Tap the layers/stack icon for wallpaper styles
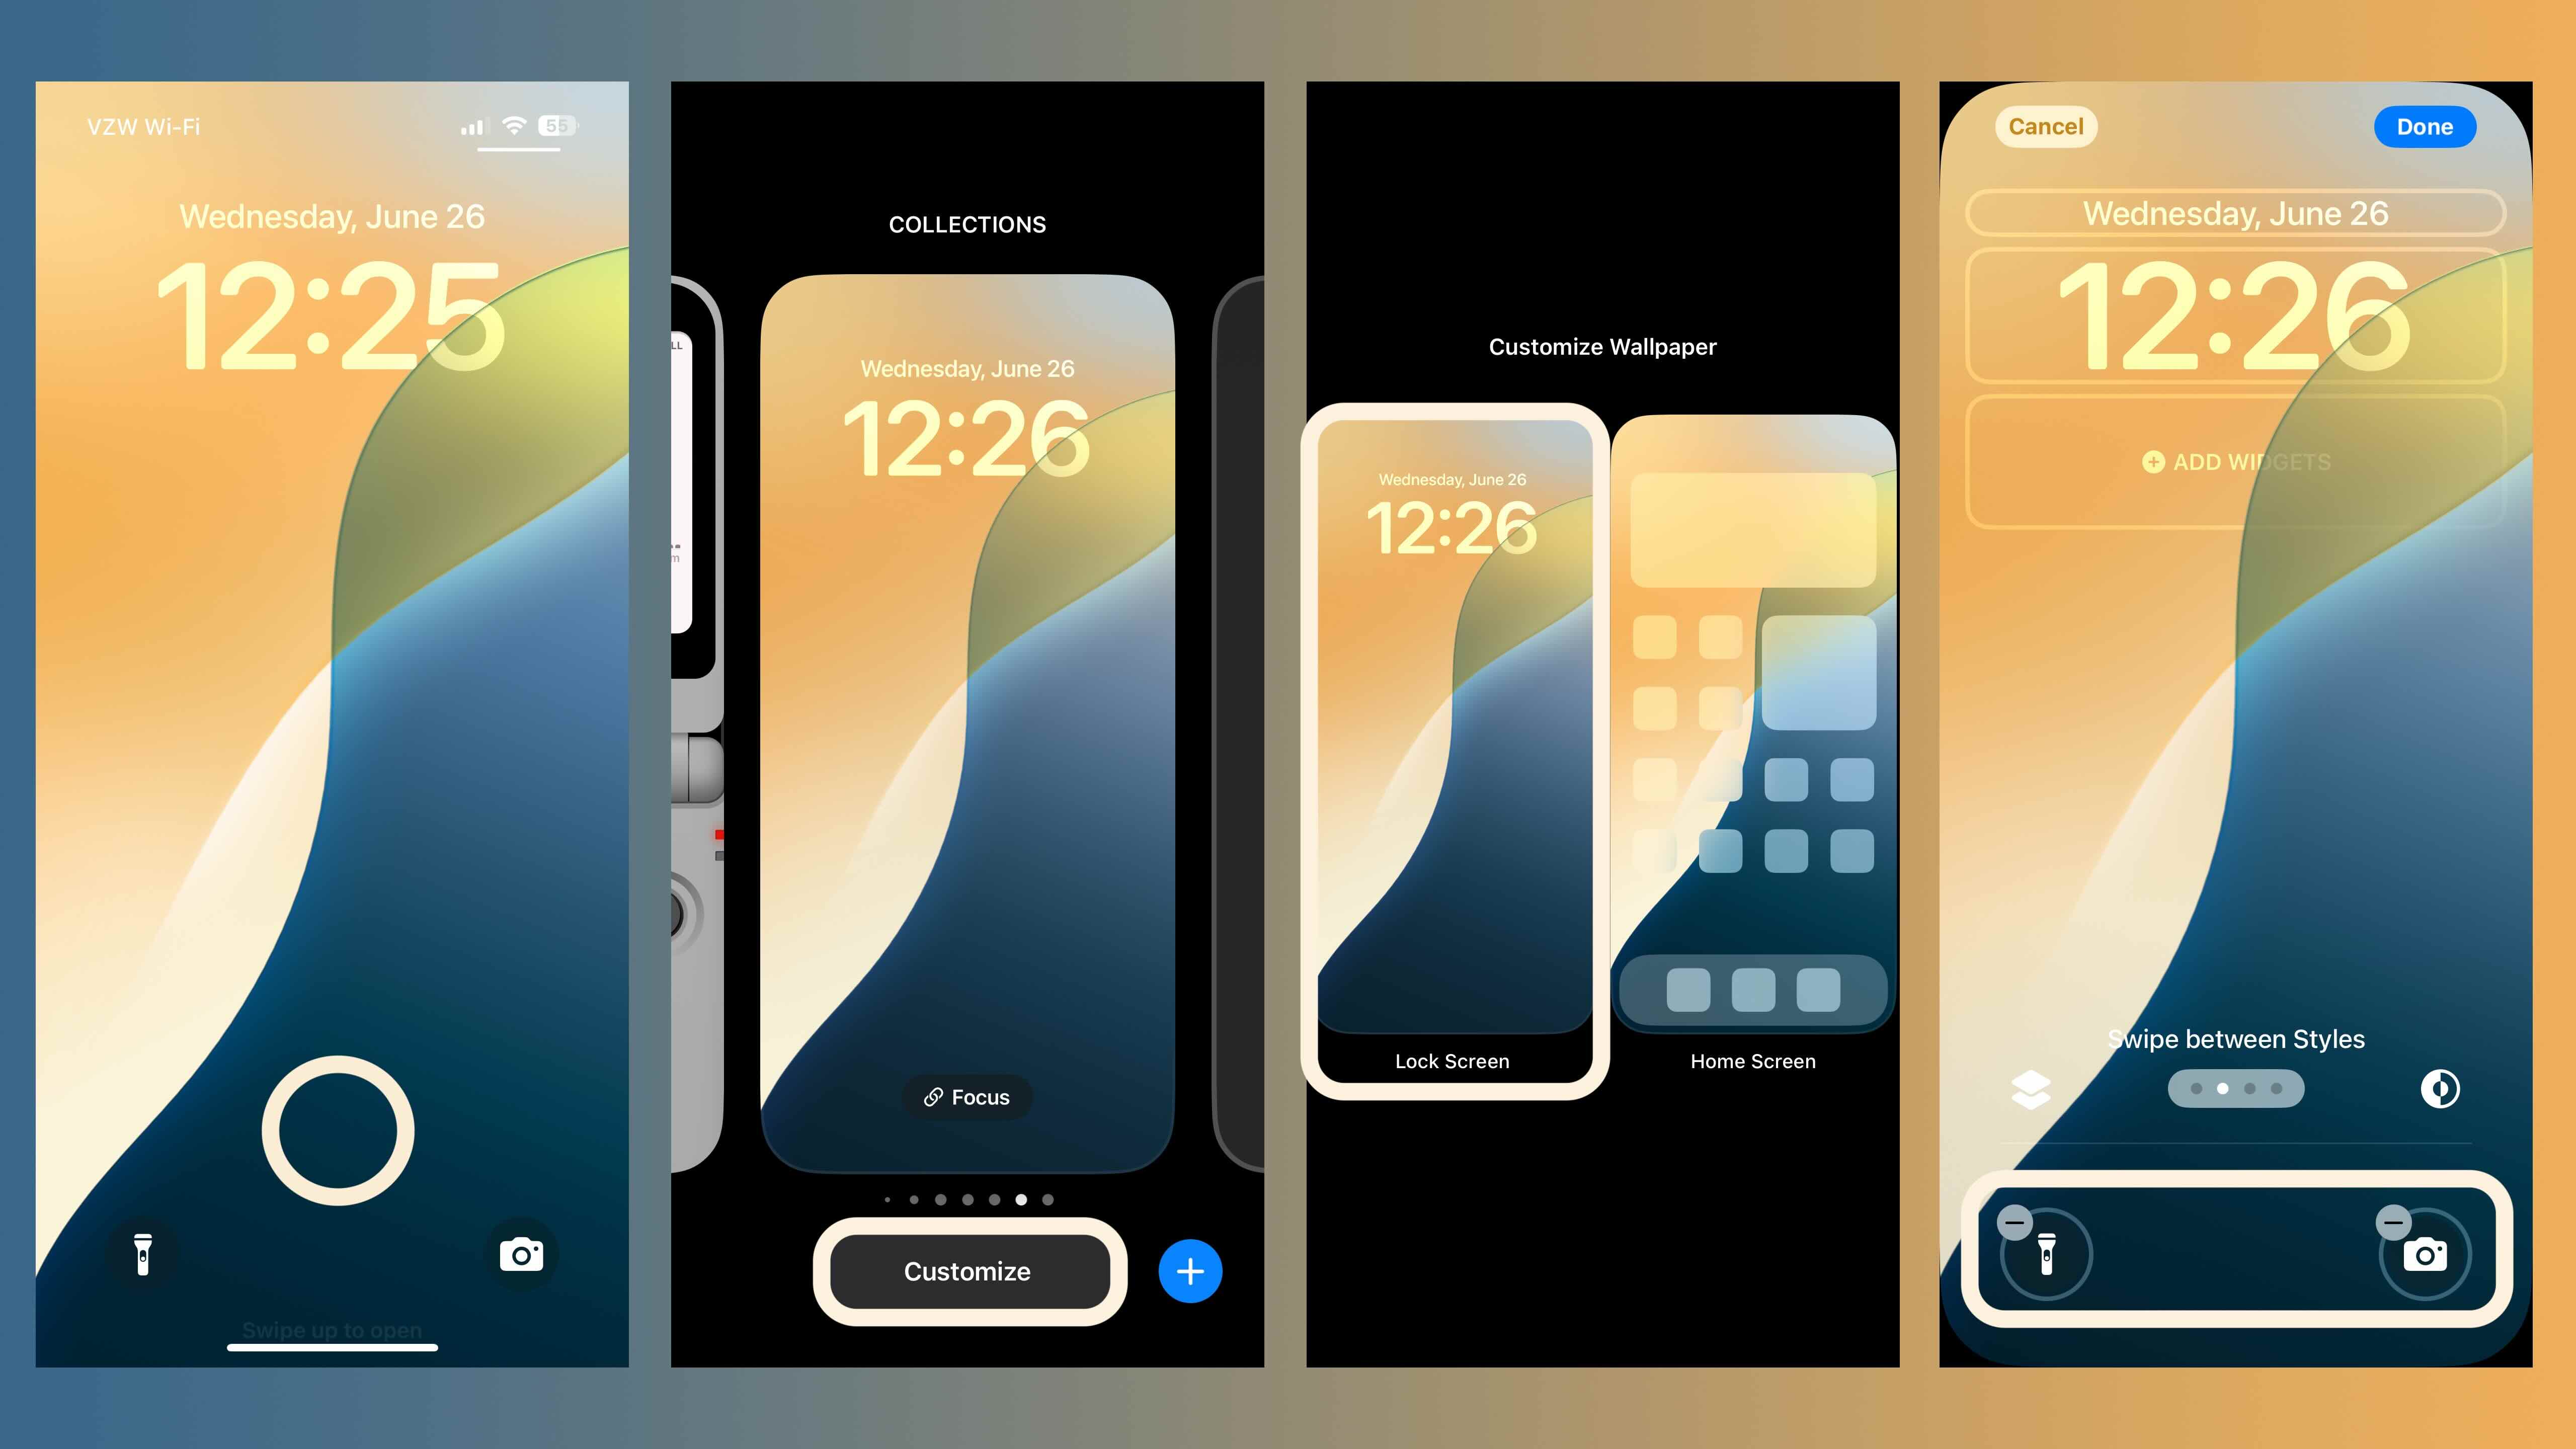Image resolution: width=2576 pixels, height=1449 pixels. coord(2031,1086)
